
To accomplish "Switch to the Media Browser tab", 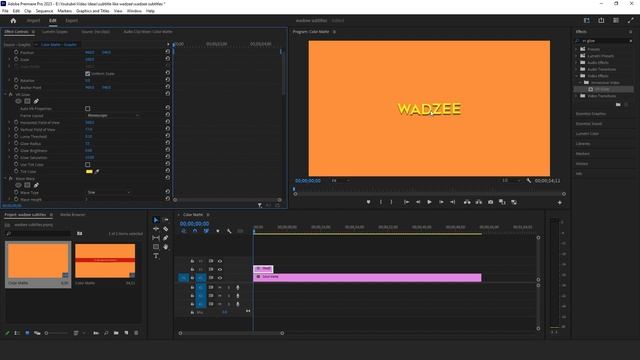I will pos(73,215).
